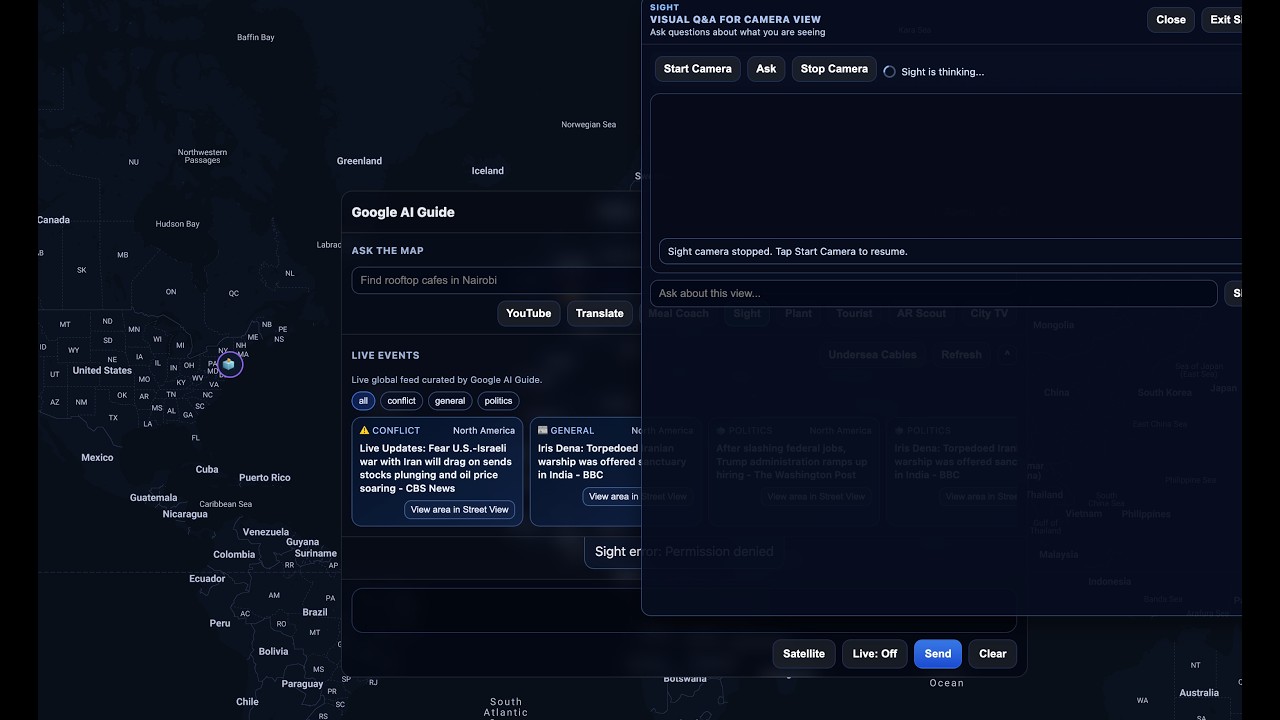Filter live events by general
The height and width of the screenshot is (720, 1280).
click(x=450, y=401)
